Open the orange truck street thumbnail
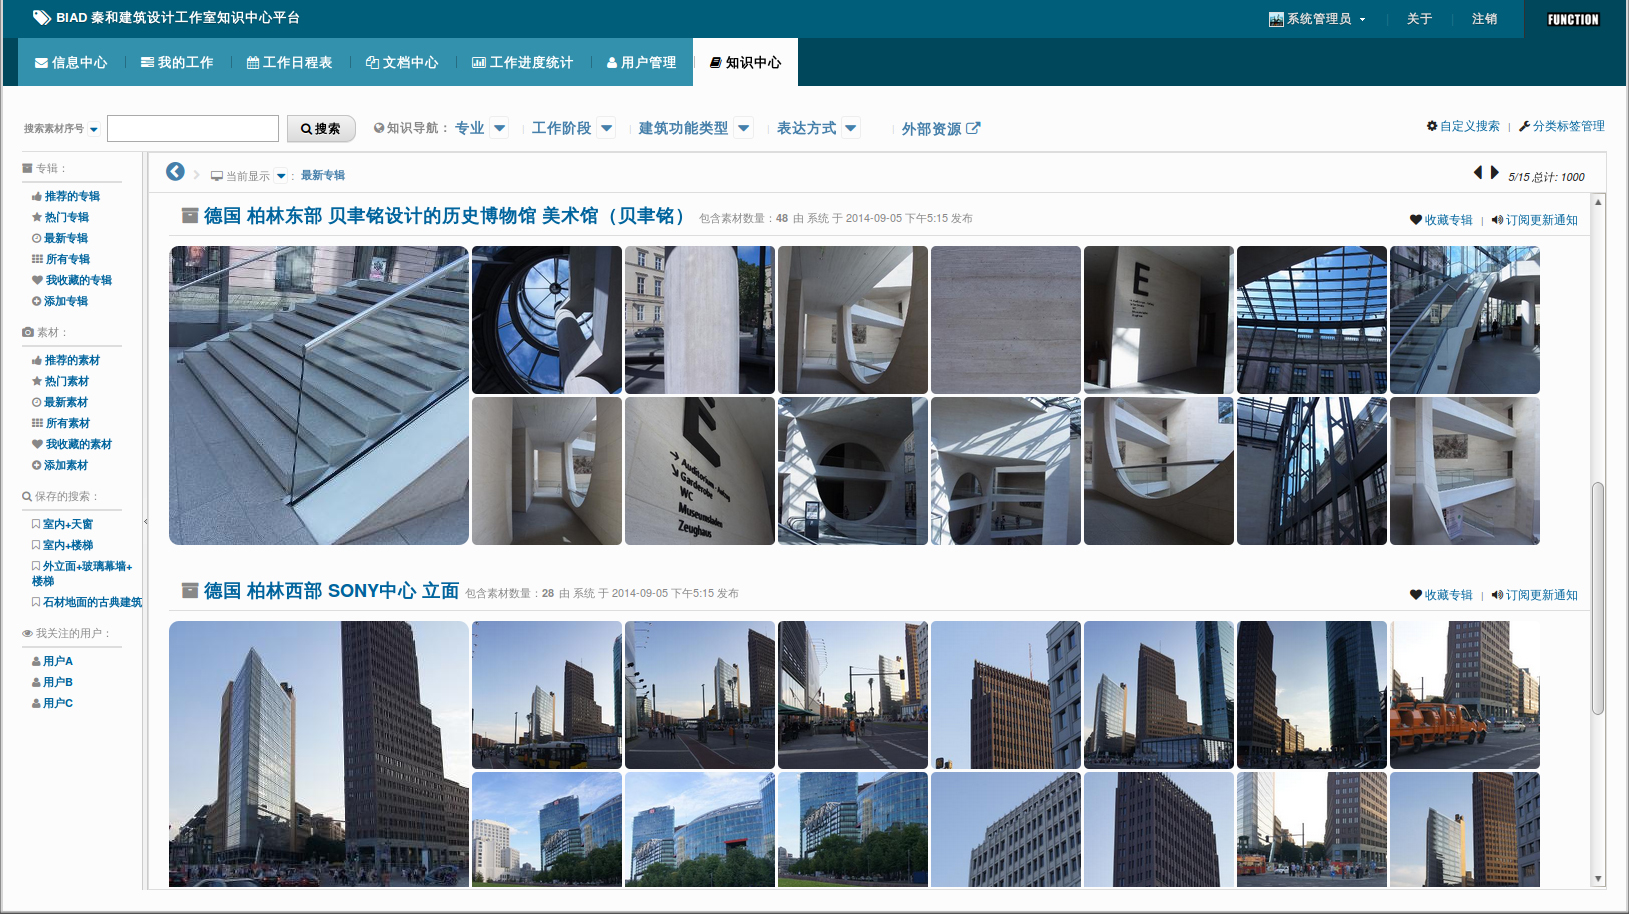 (x=1465, y=695)
